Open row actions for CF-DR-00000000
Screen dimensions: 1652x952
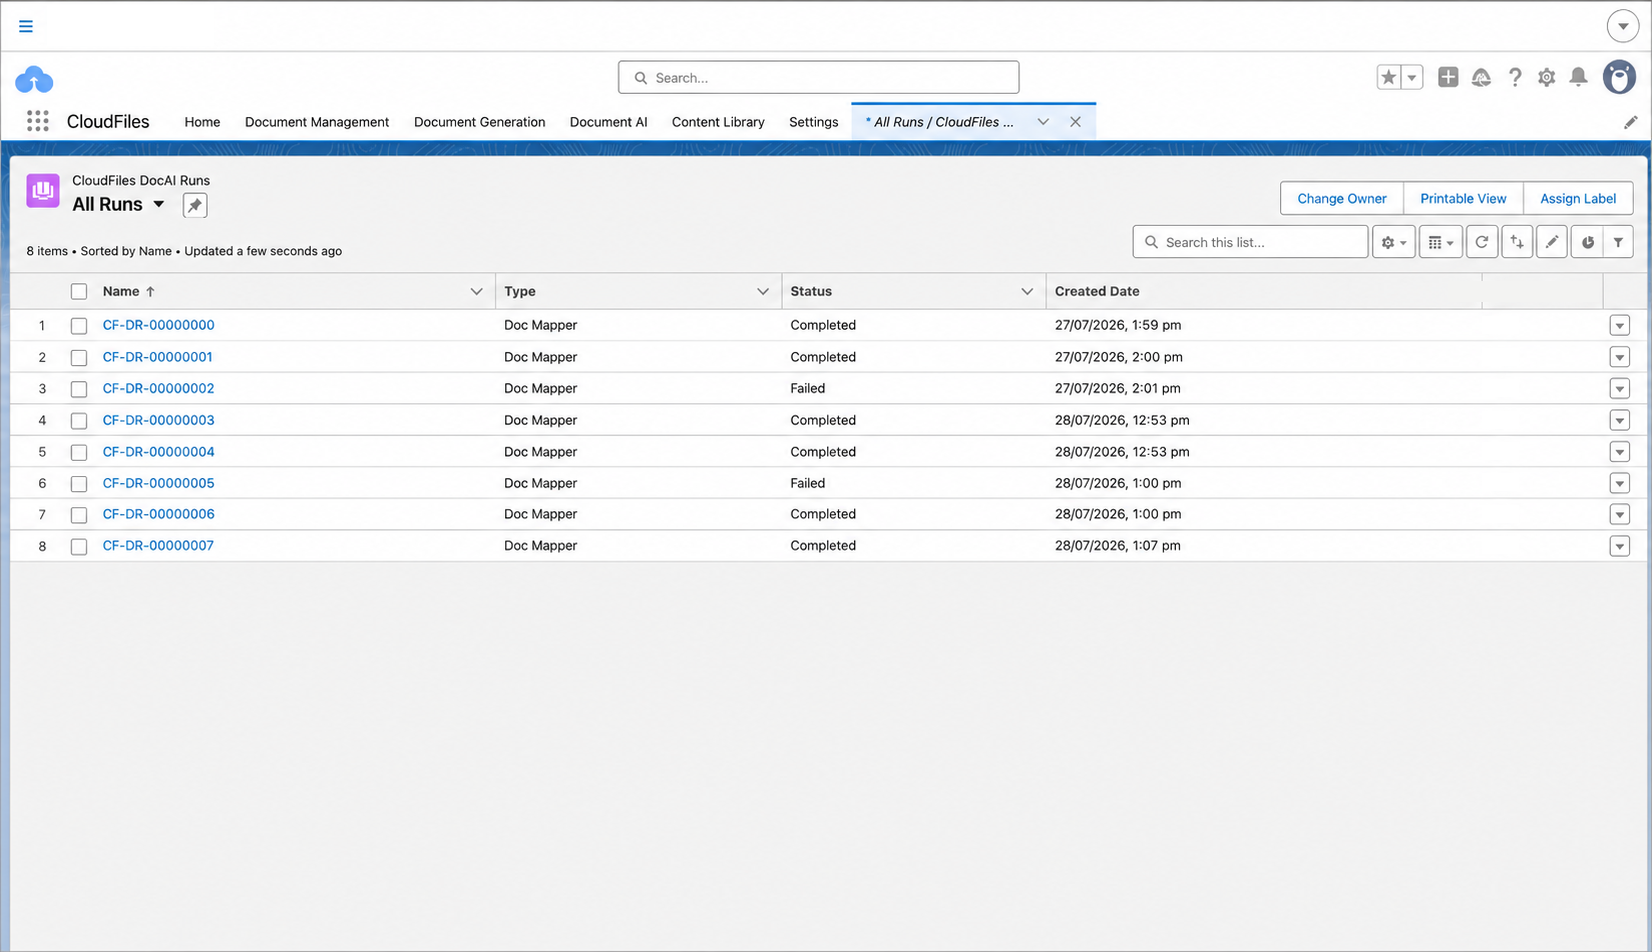tap(1620, 325)
